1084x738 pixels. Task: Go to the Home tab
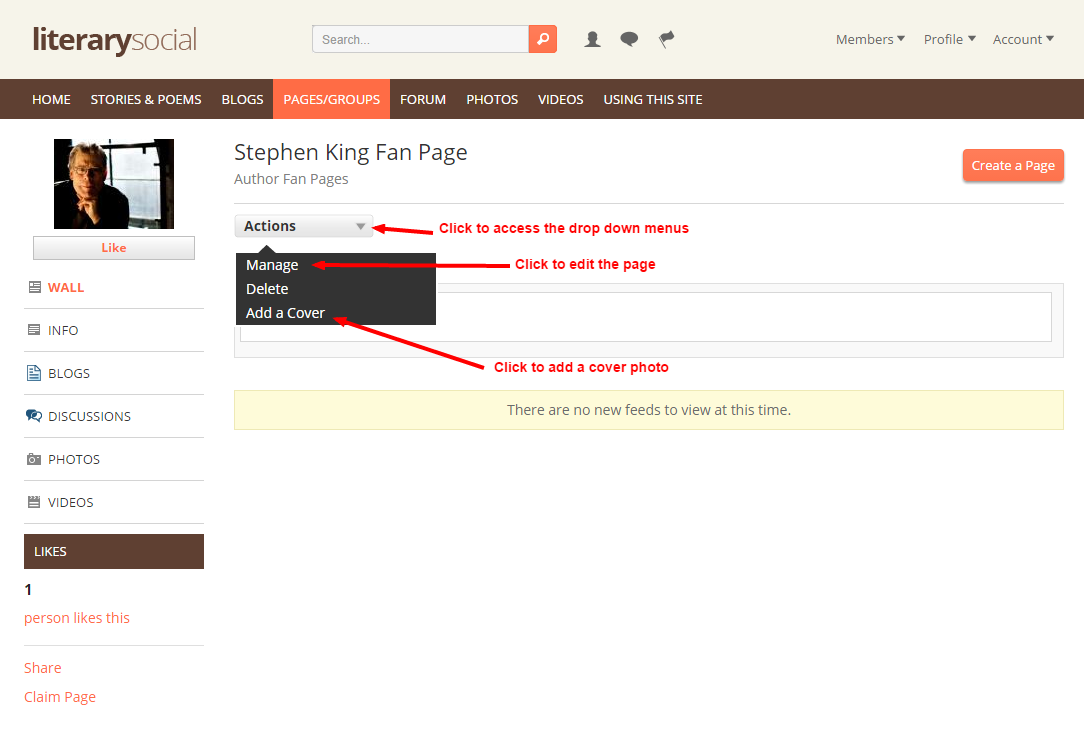(x=51, y=100)
